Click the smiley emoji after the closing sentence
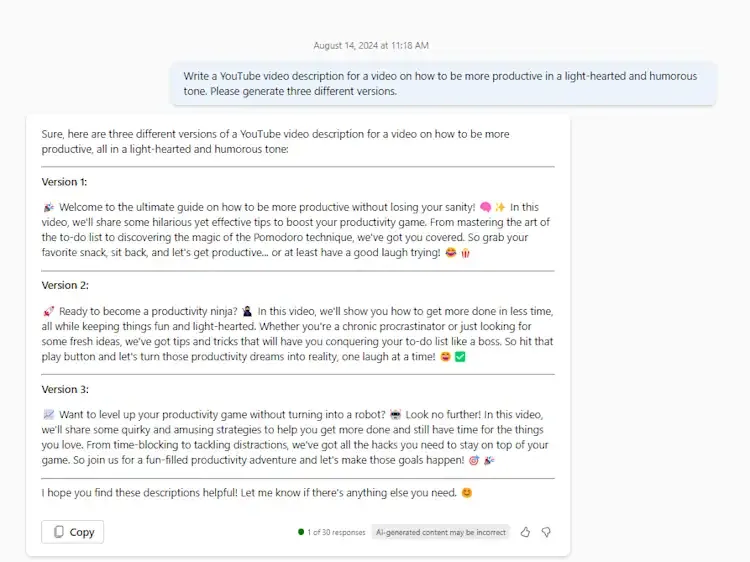 [467, 493]
